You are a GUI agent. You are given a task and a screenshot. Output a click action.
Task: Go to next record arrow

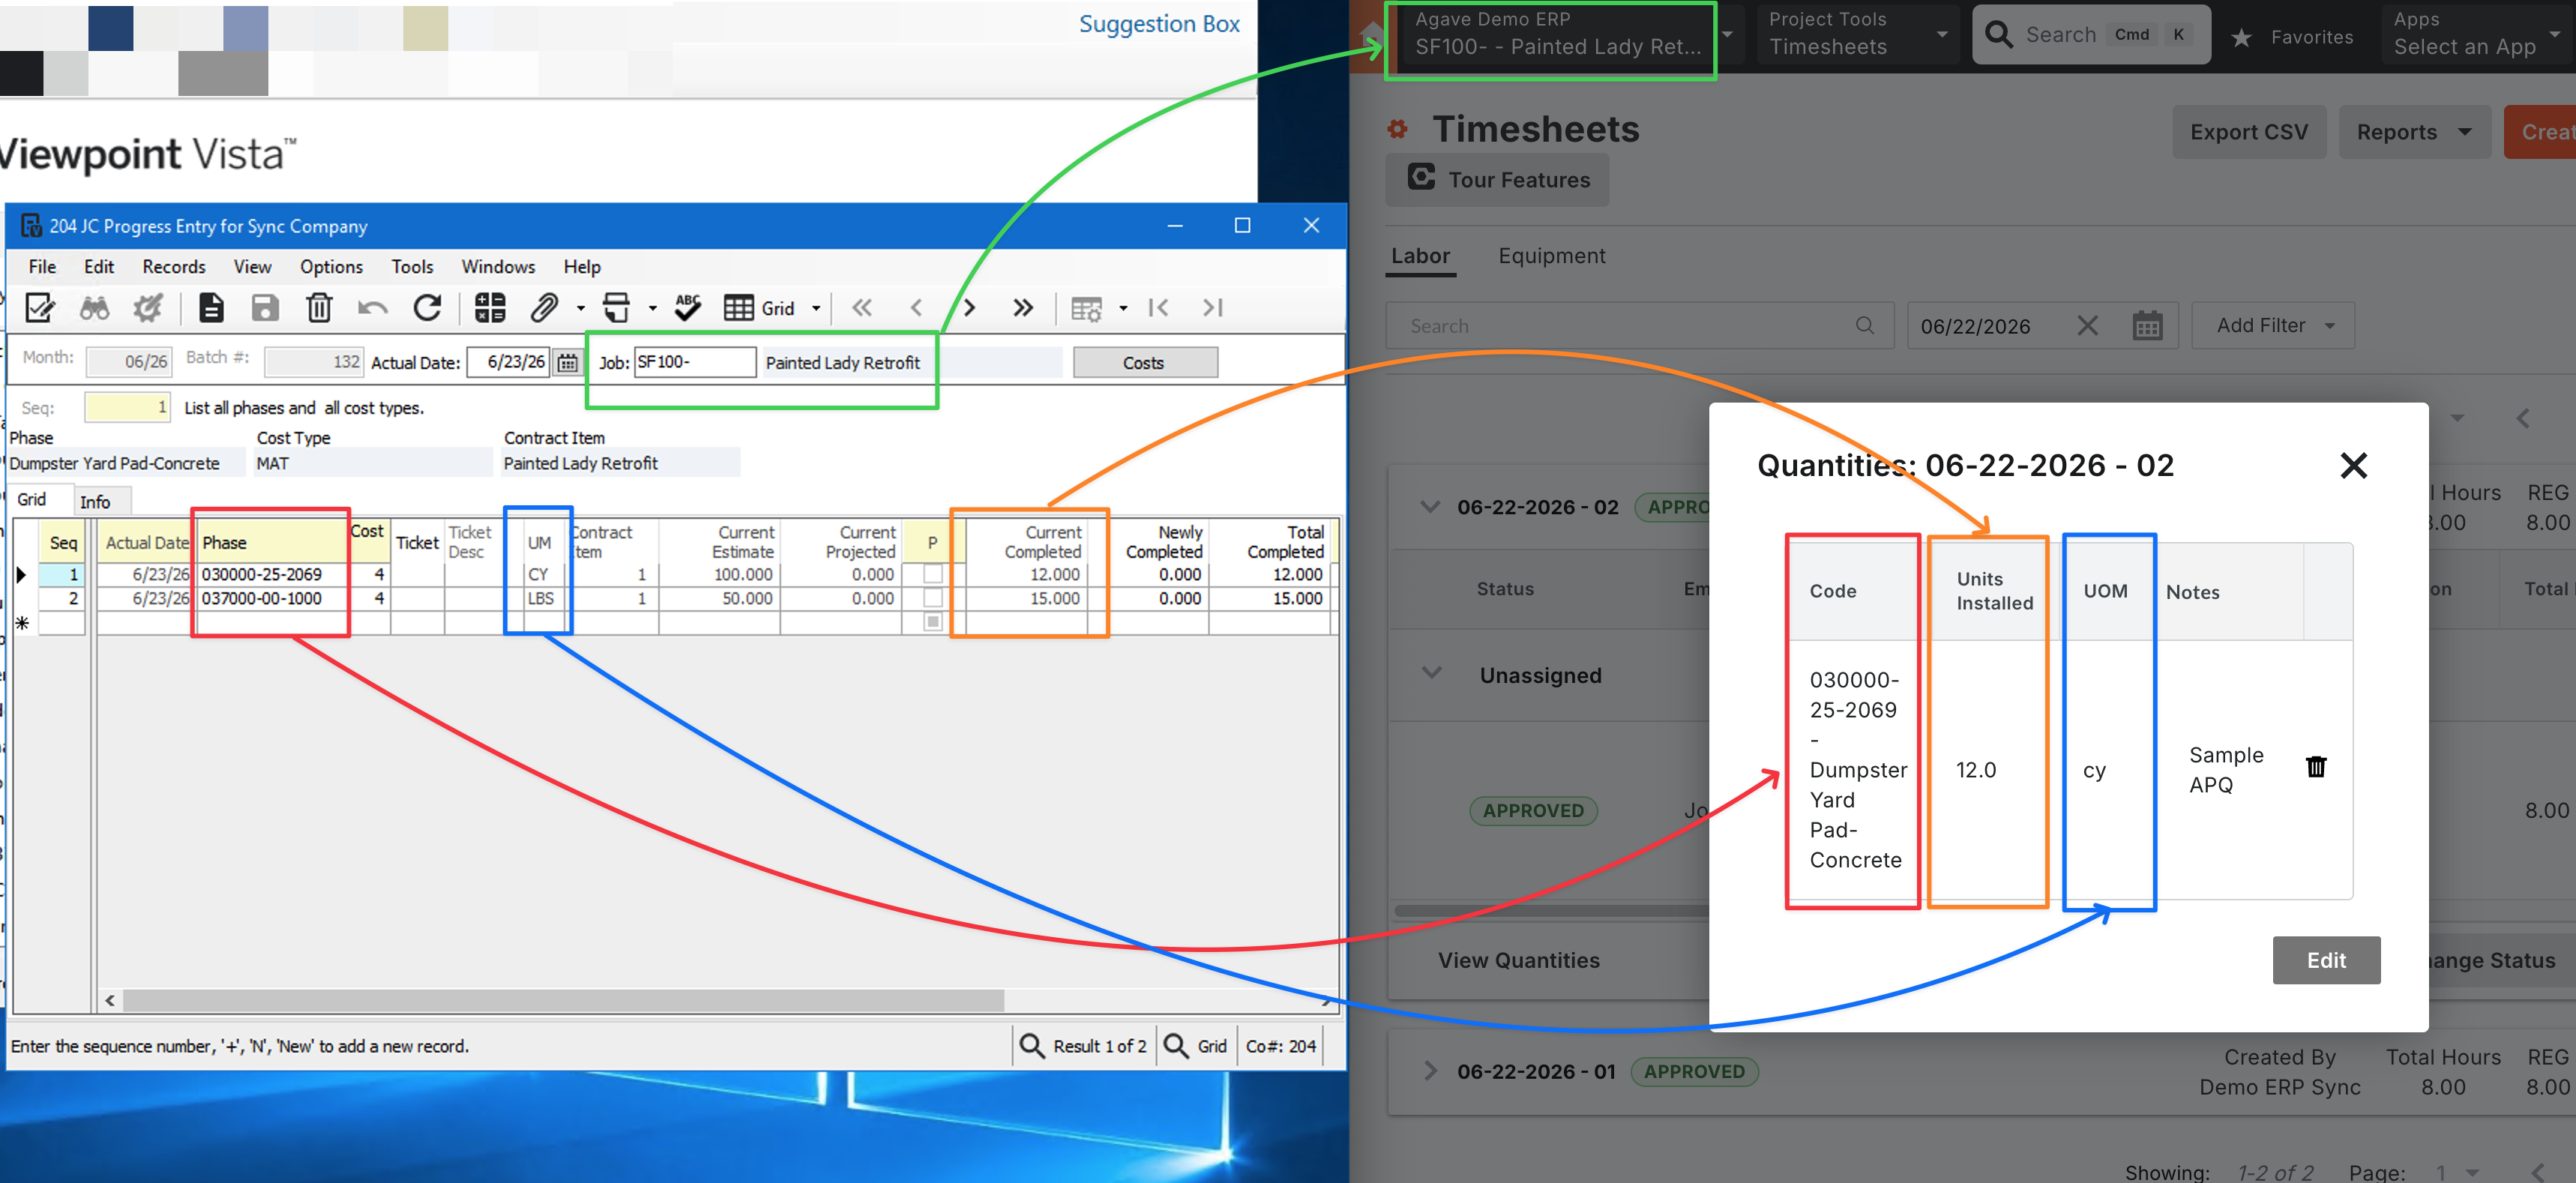[969, 308]
